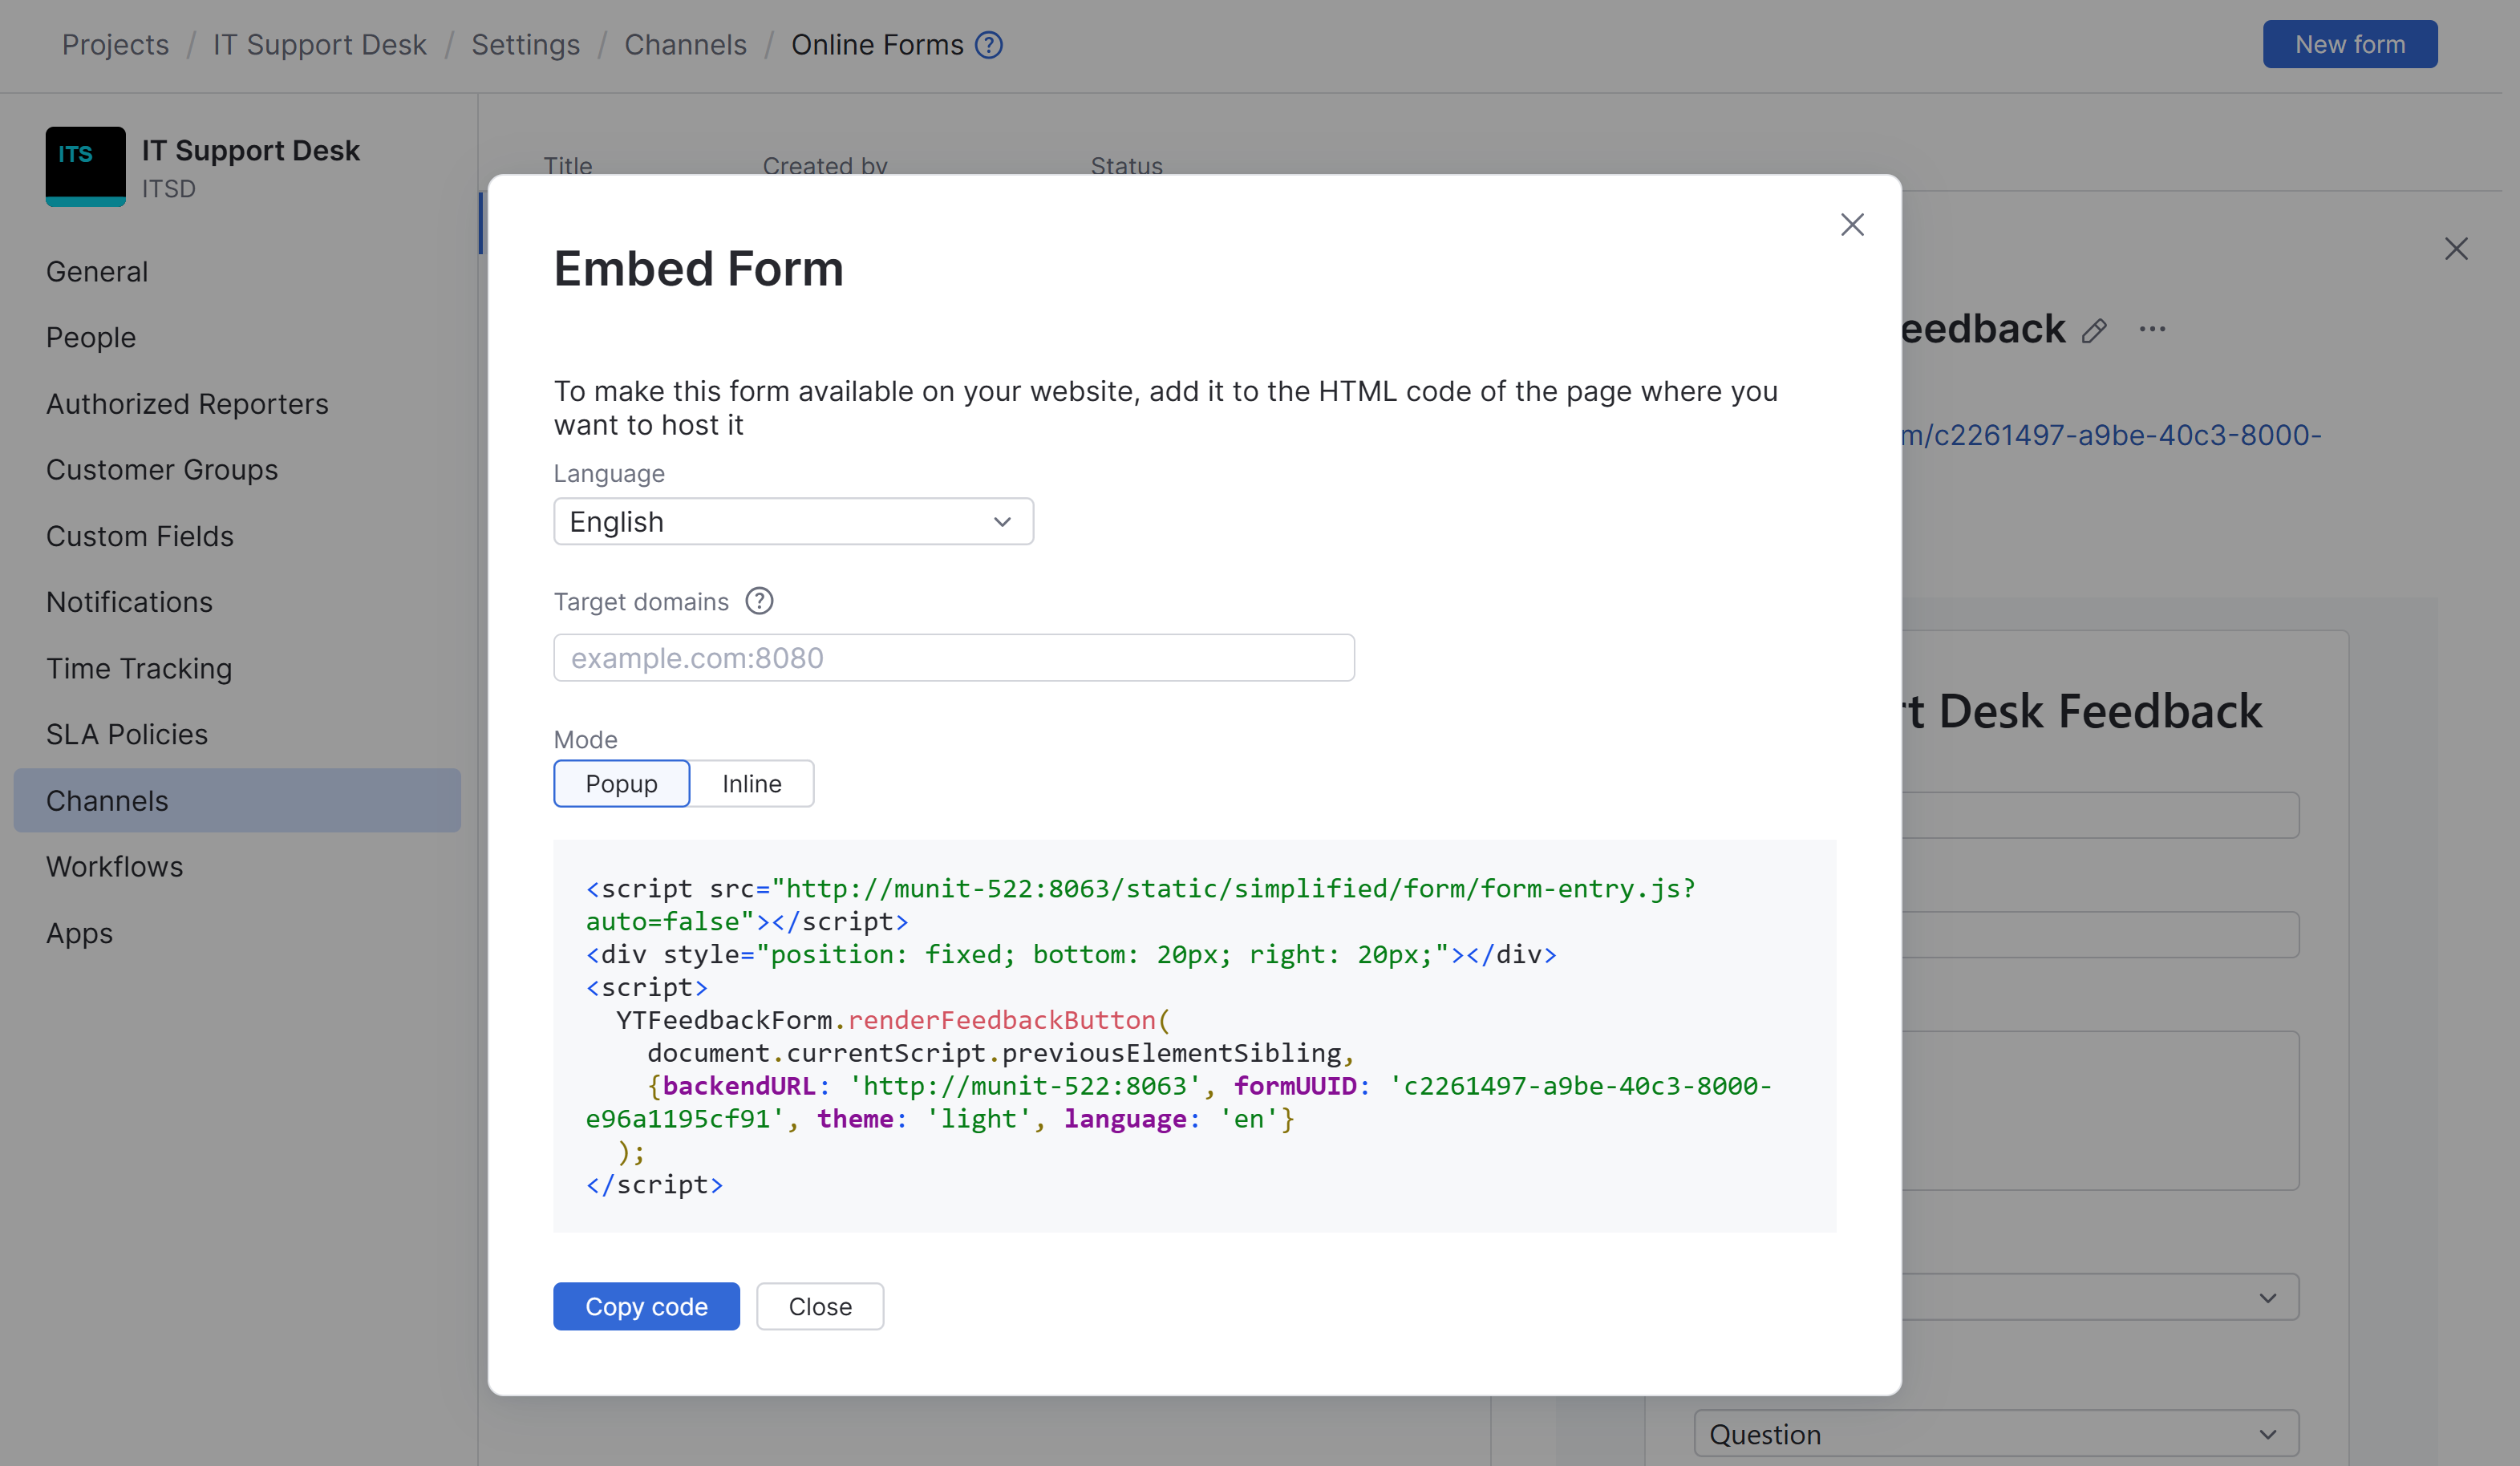
Task: Open the form URL link ending c2261497-a9be-40c3-8000-
Action: [2111, 435]
